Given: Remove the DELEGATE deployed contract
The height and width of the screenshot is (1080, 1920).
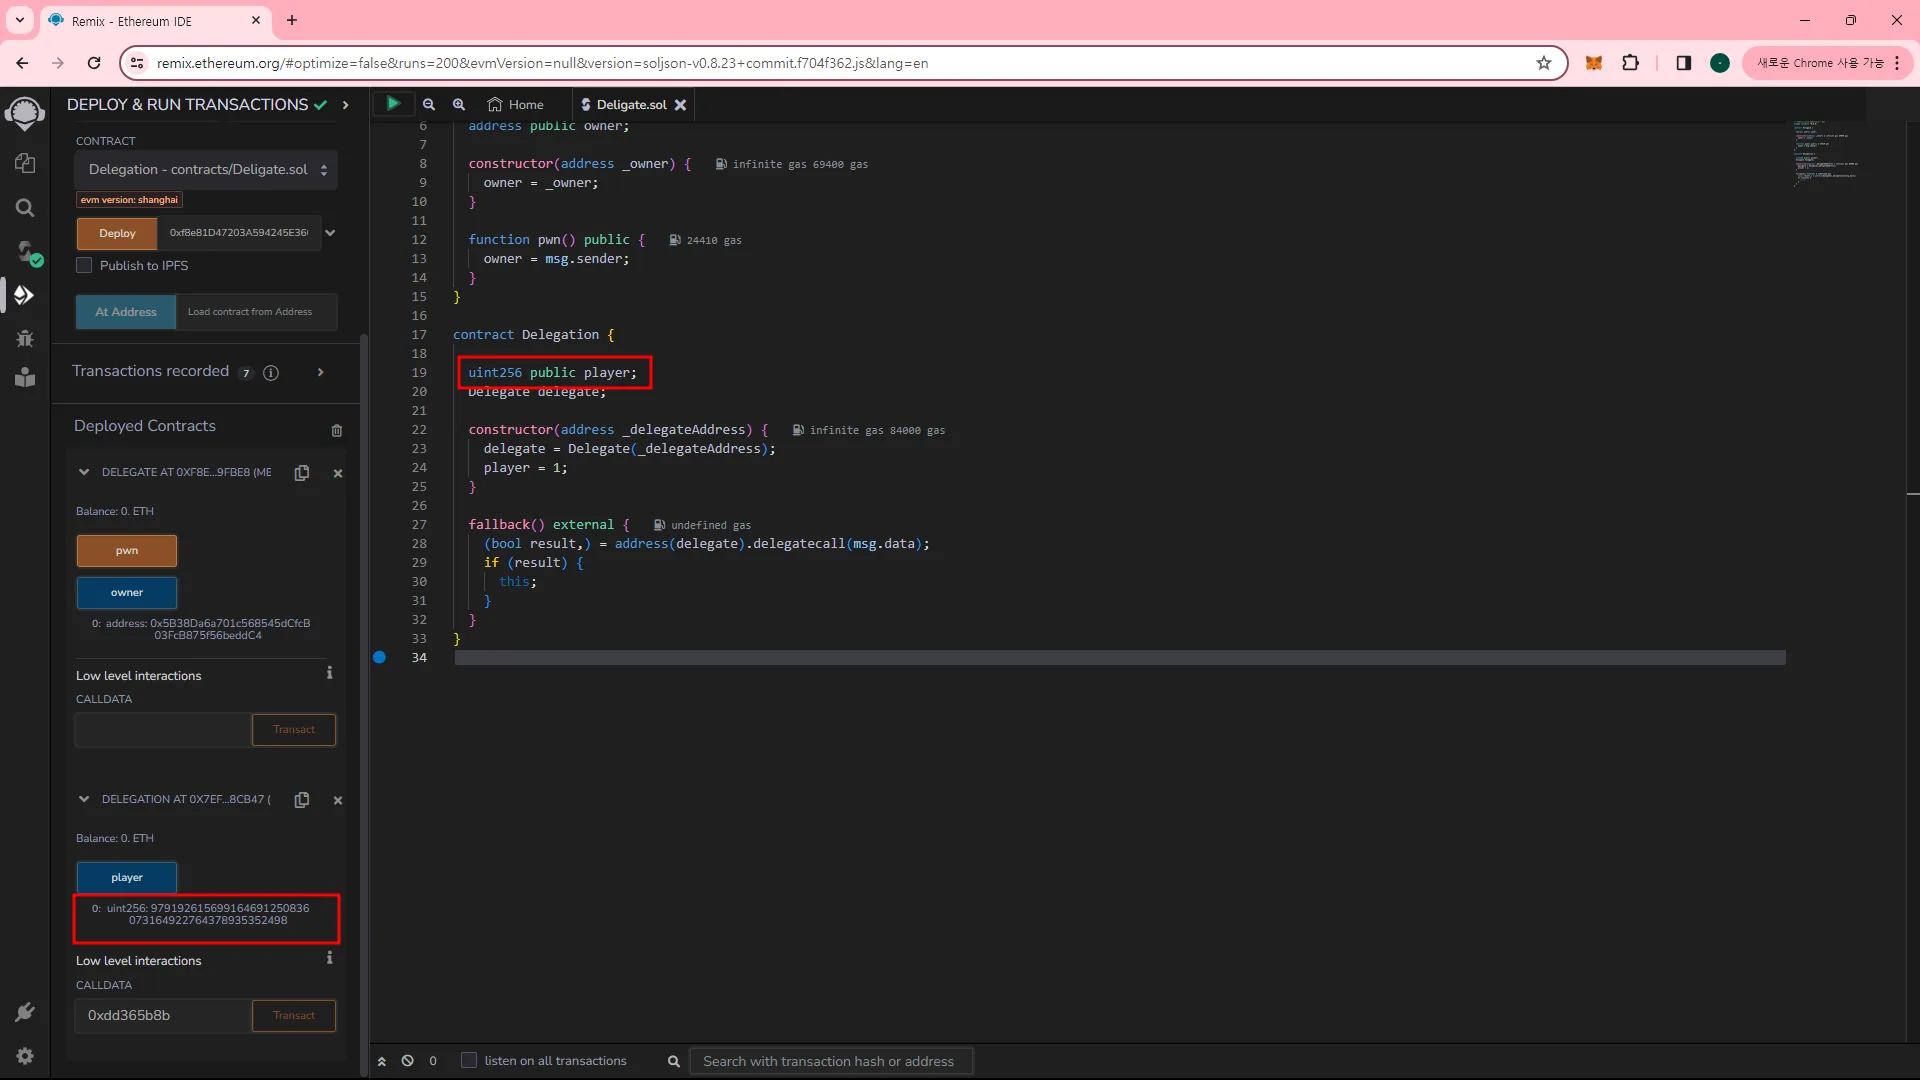Looking at the screenshot, I should [338, 473].
